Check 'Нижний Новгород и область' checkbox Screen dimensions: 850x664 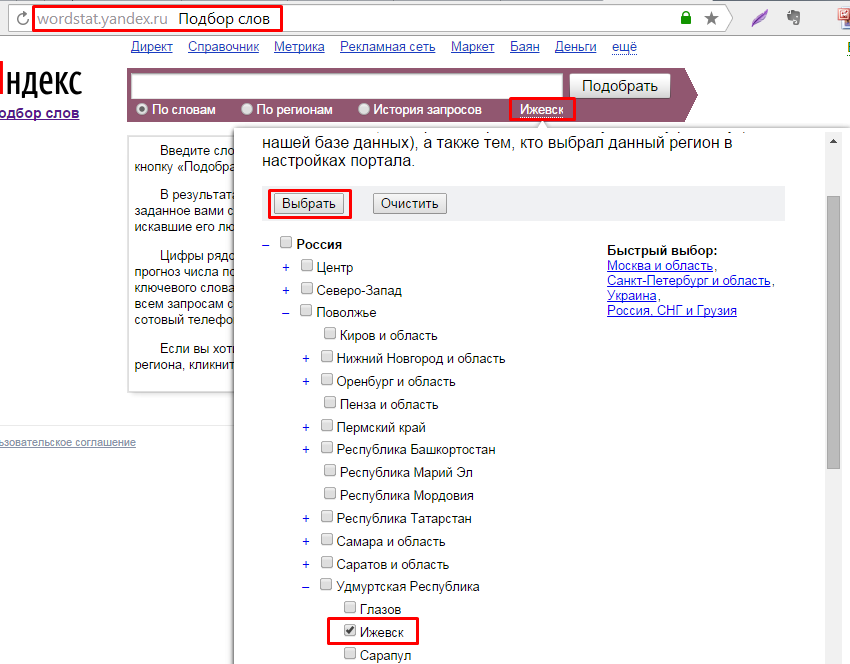point(326,356)
